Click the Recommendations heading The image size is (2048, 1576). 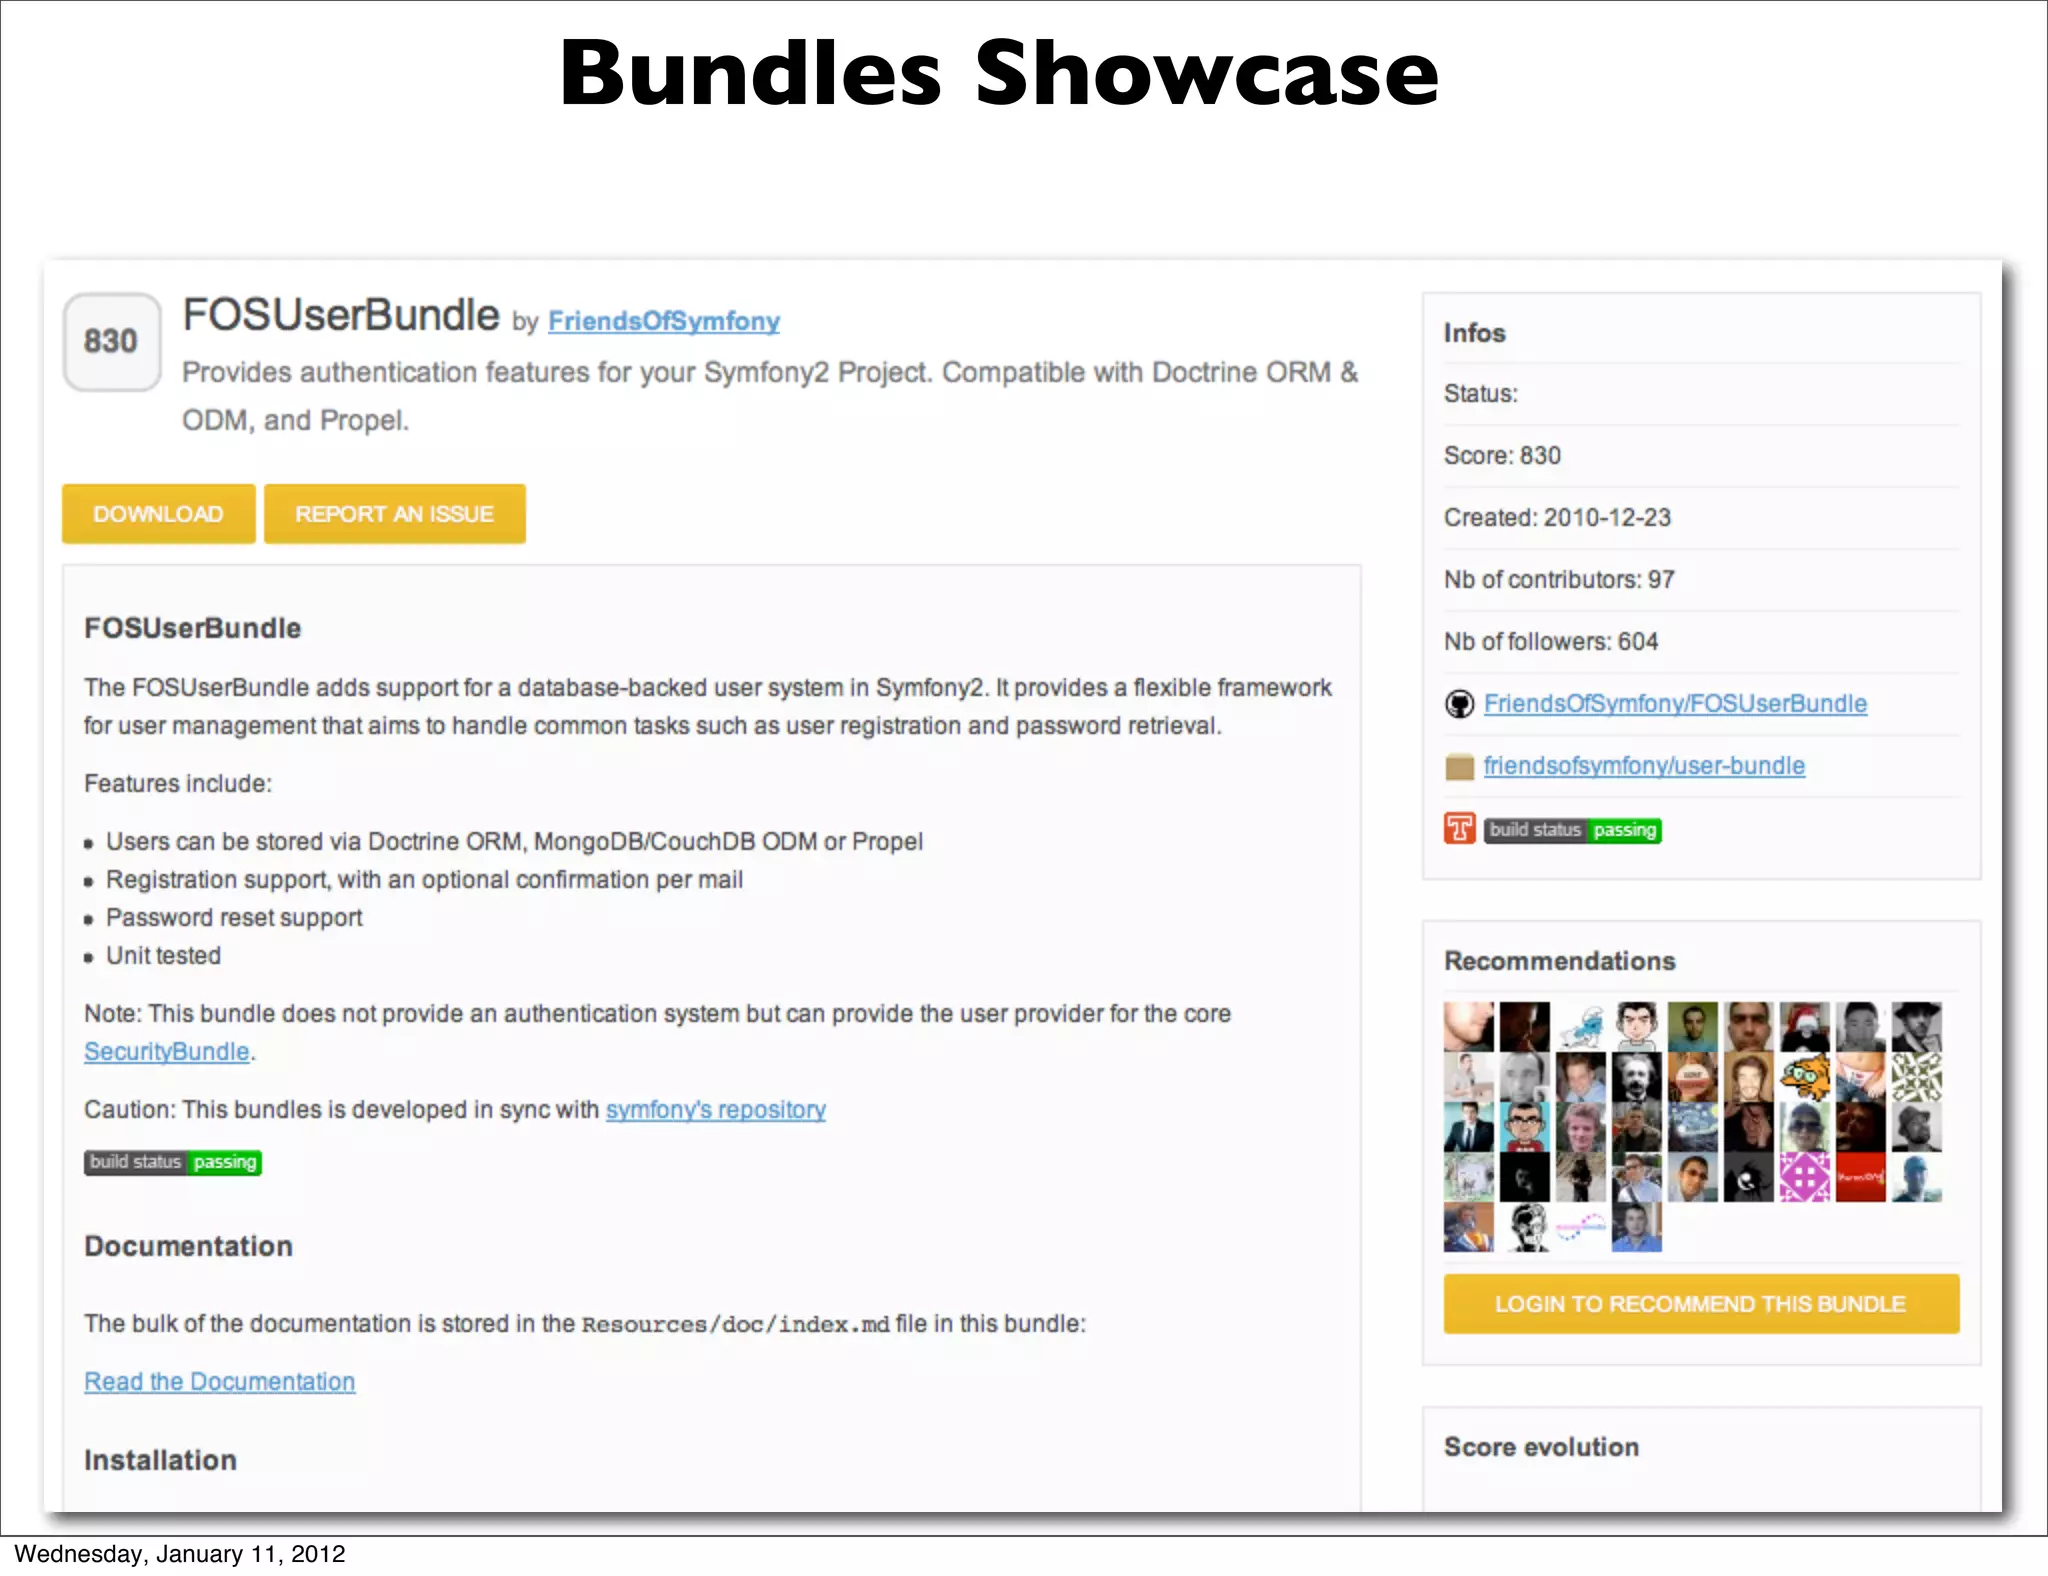(1560, 961)
